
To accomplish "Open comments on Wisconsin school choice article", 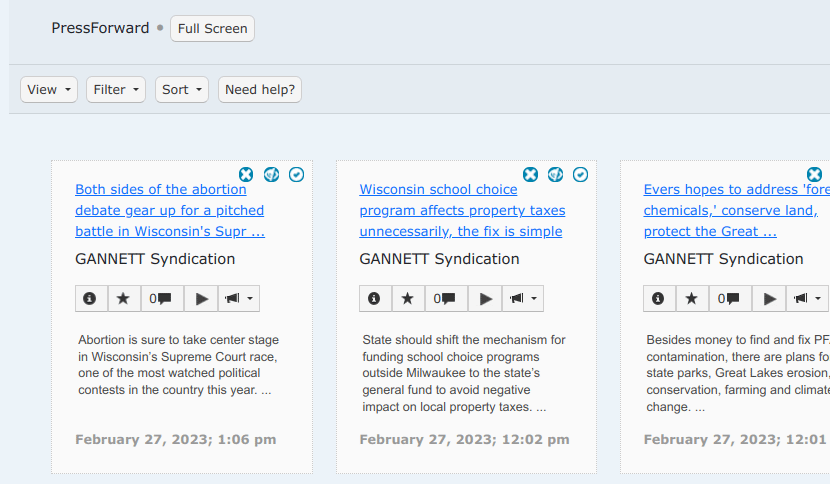I will pyautogui.click(x=446, y=299).
